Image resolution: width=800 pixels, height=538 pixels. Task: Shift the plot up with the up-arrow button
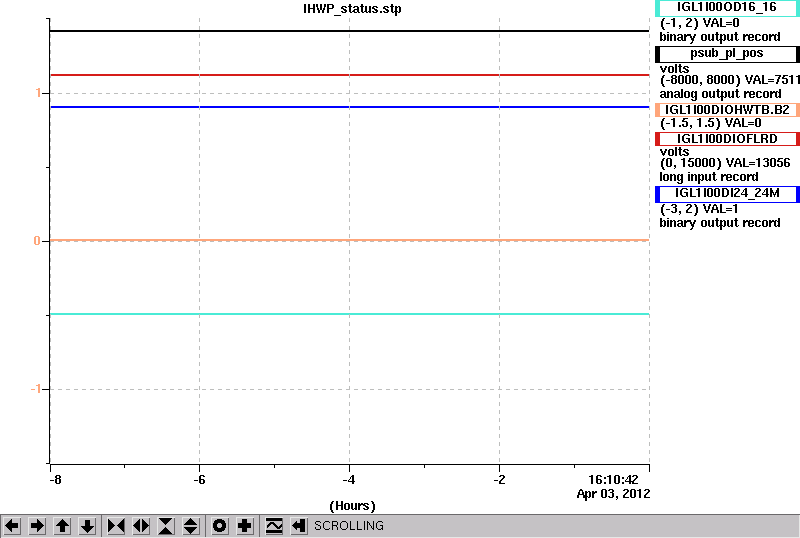[x=62, y=526]
